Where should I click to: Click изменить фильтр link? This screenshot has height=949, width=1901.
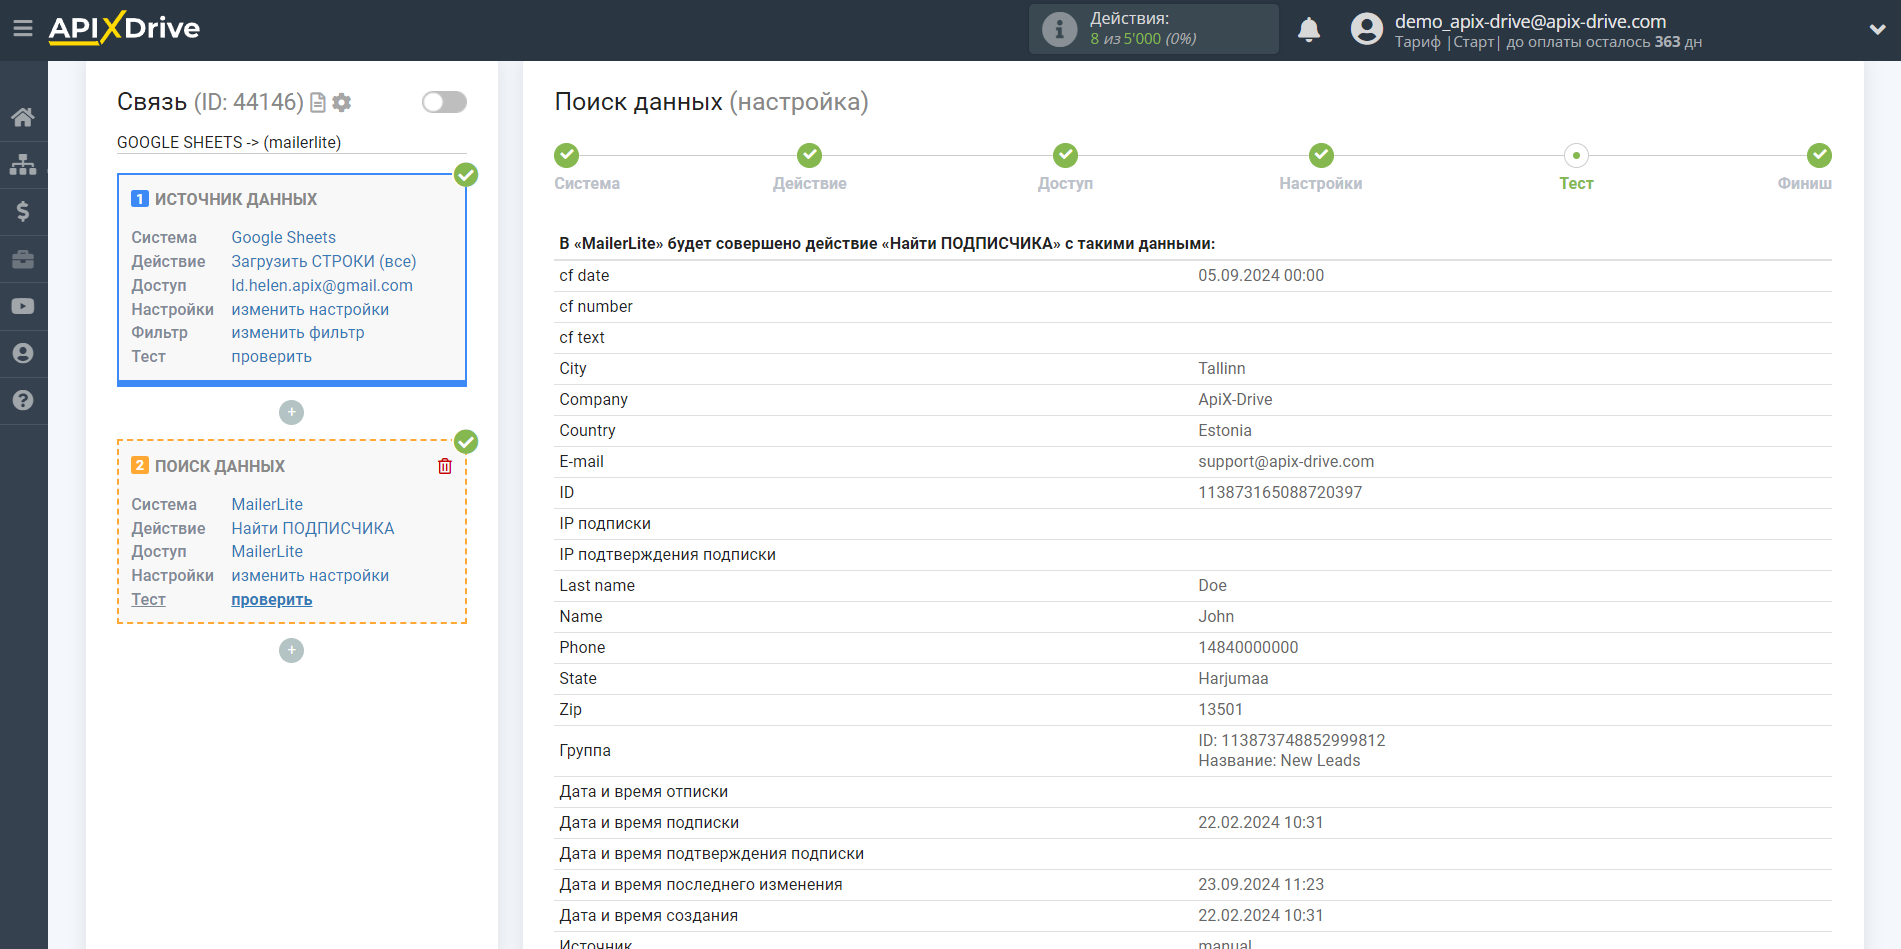pyautogui.click(x=298, y=332)
